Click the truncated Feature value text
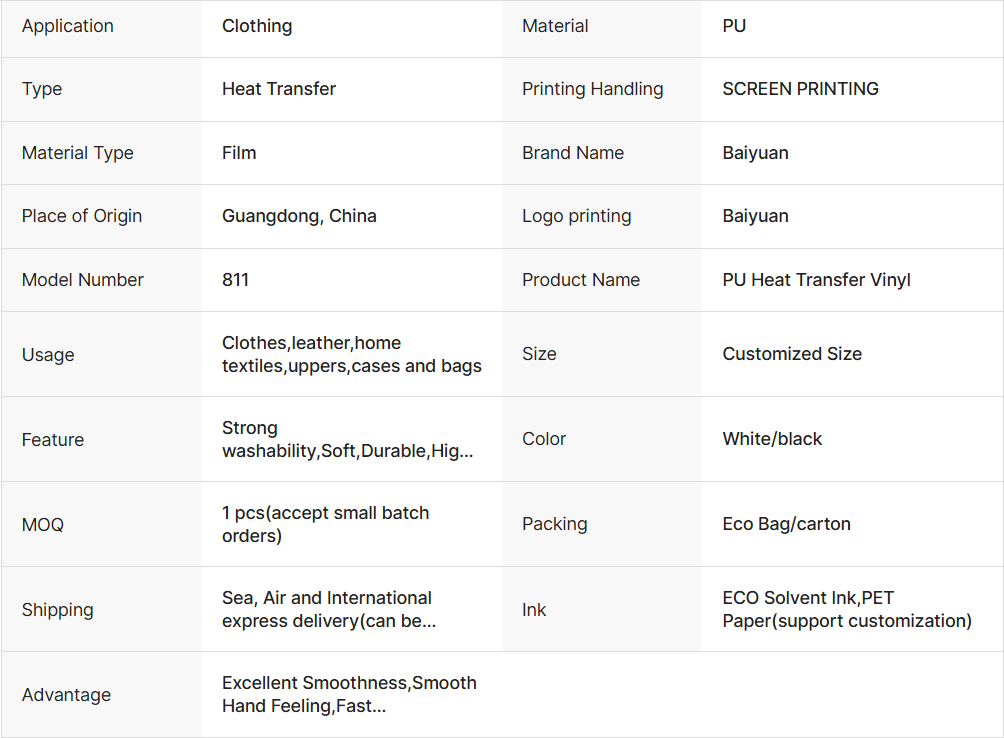This screenshot has width=1004, height=738. point(347,440)
